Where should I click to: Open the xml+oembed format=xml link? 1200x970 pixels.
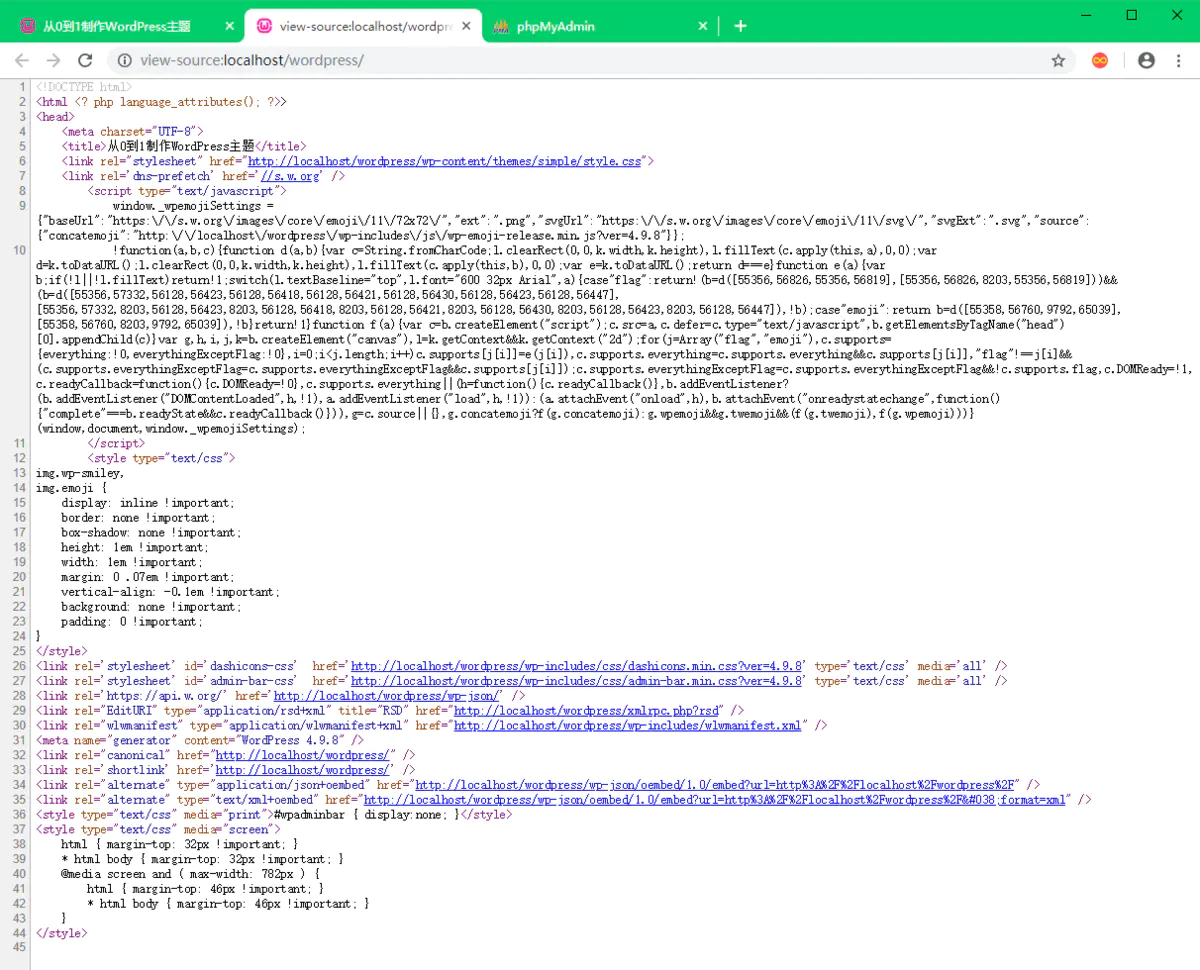click(715, 801)
